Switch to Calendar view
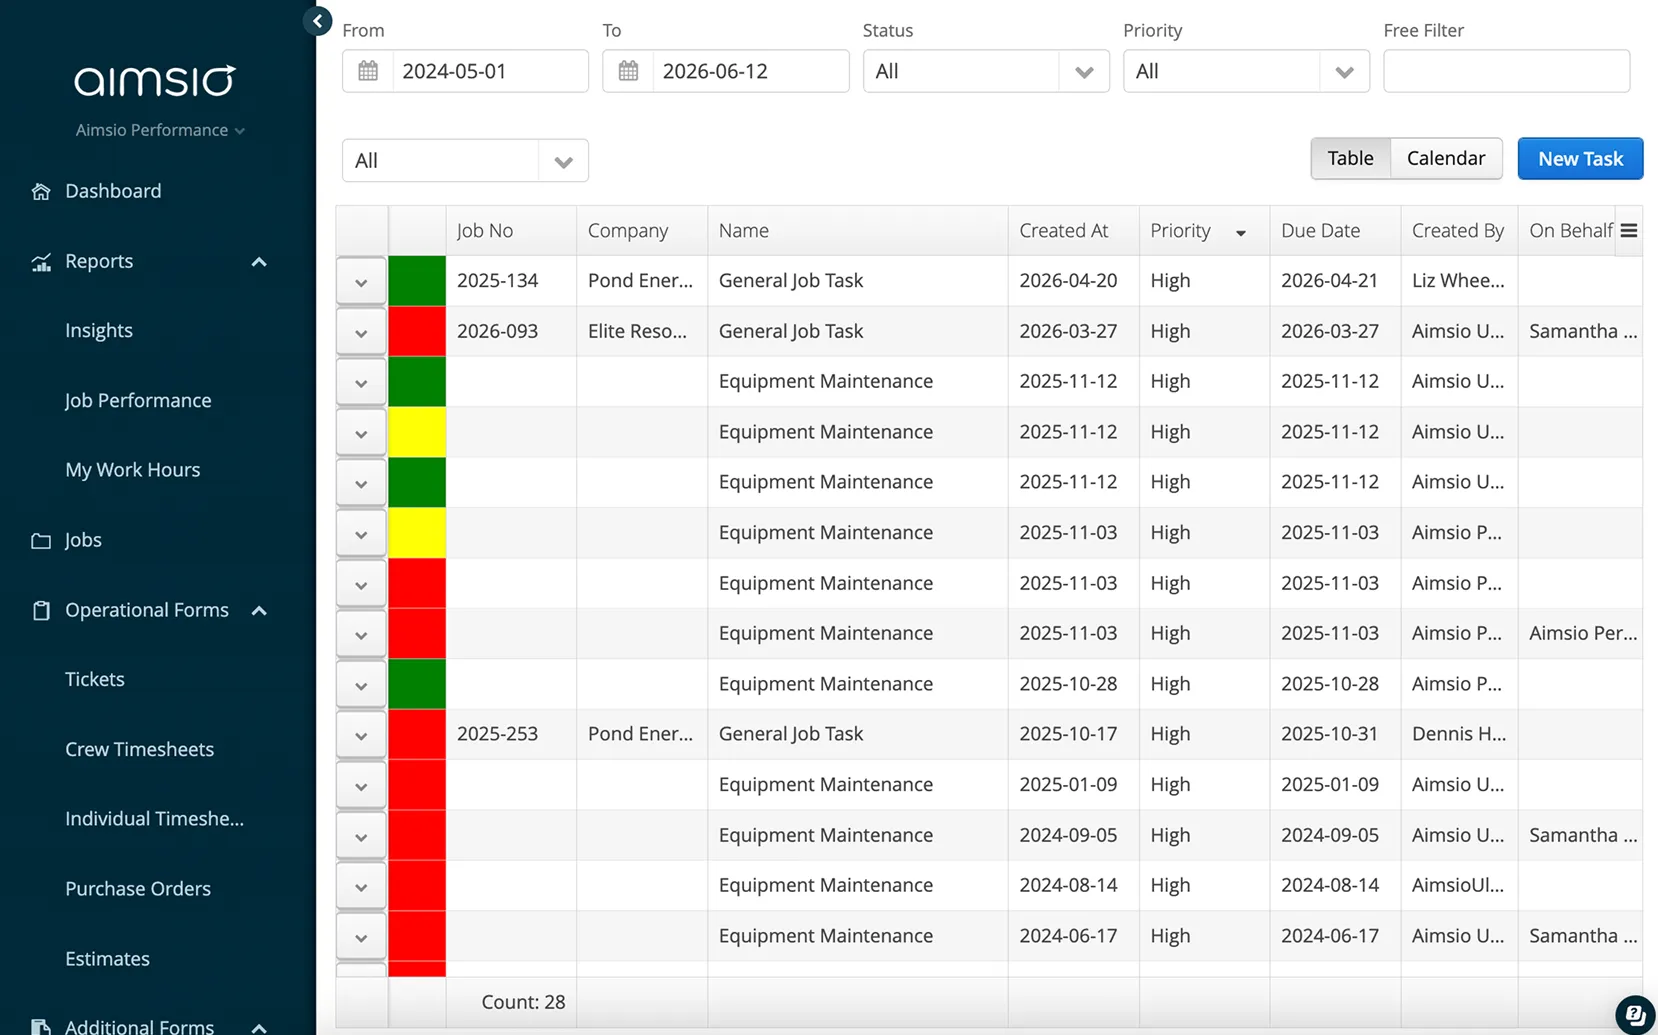1658x1035 pixels. pos(1446,158)
